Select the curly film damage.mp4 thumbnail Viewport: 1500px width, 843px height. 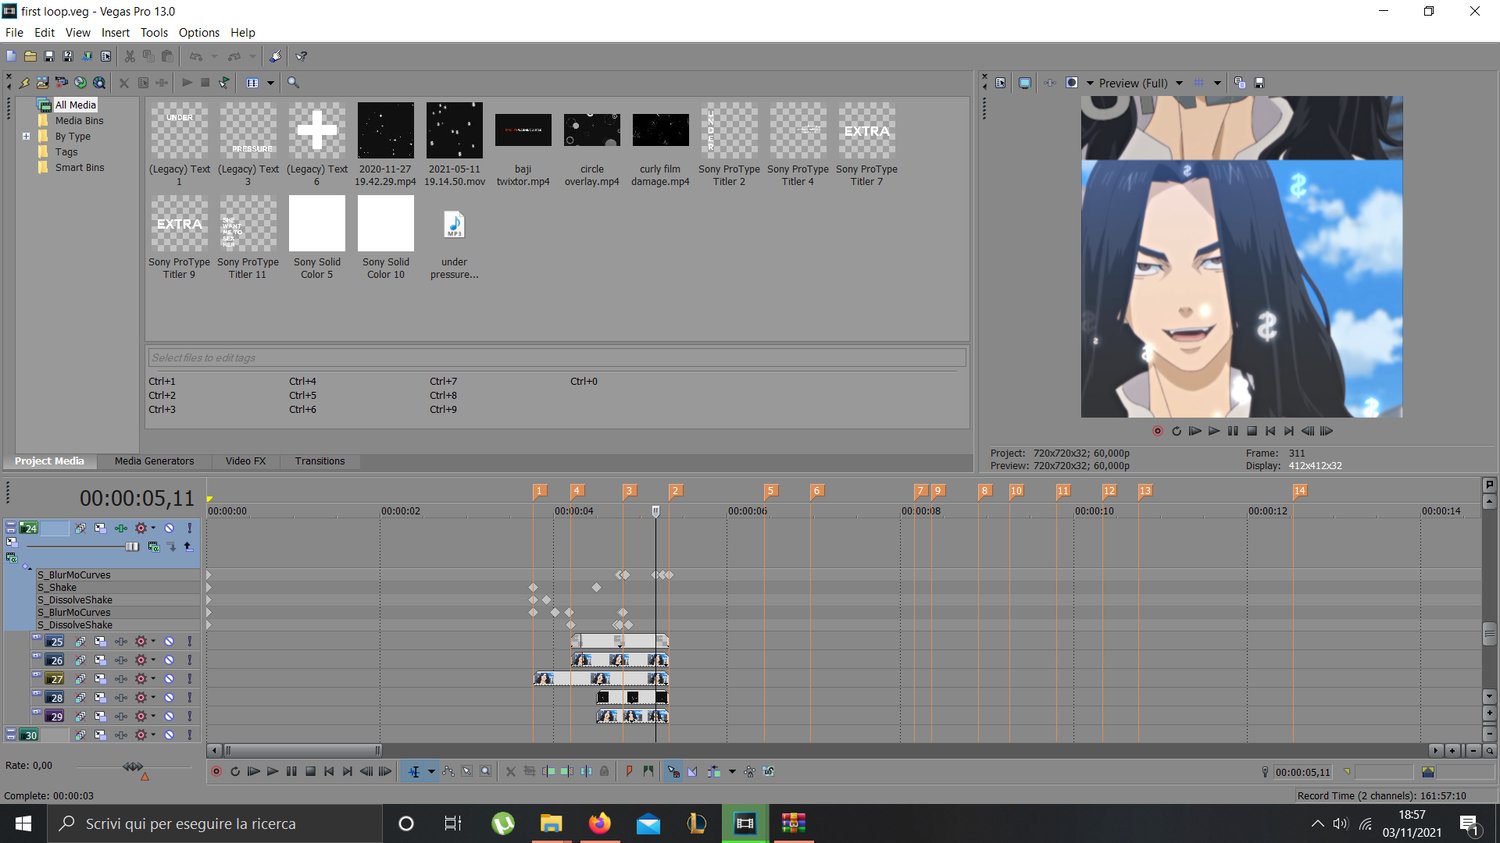660,130
